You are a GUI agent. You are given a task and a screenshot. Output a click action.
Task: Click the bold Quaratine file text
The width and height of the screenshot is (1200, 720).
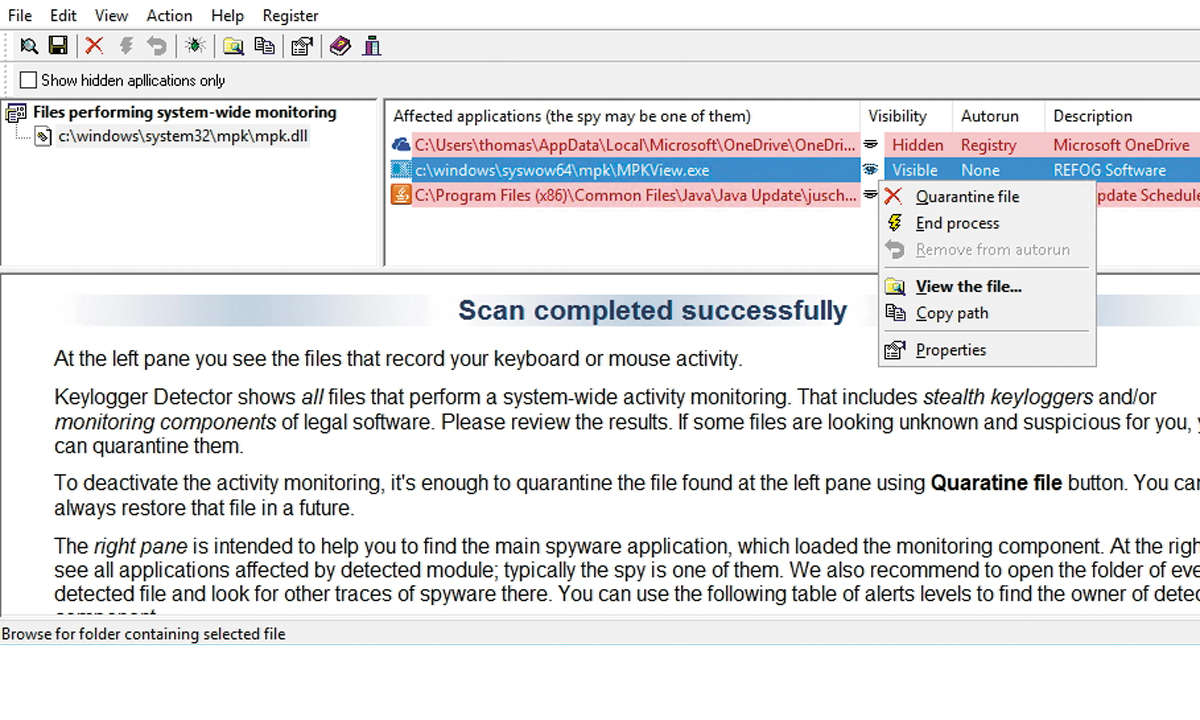click(996, 484)
